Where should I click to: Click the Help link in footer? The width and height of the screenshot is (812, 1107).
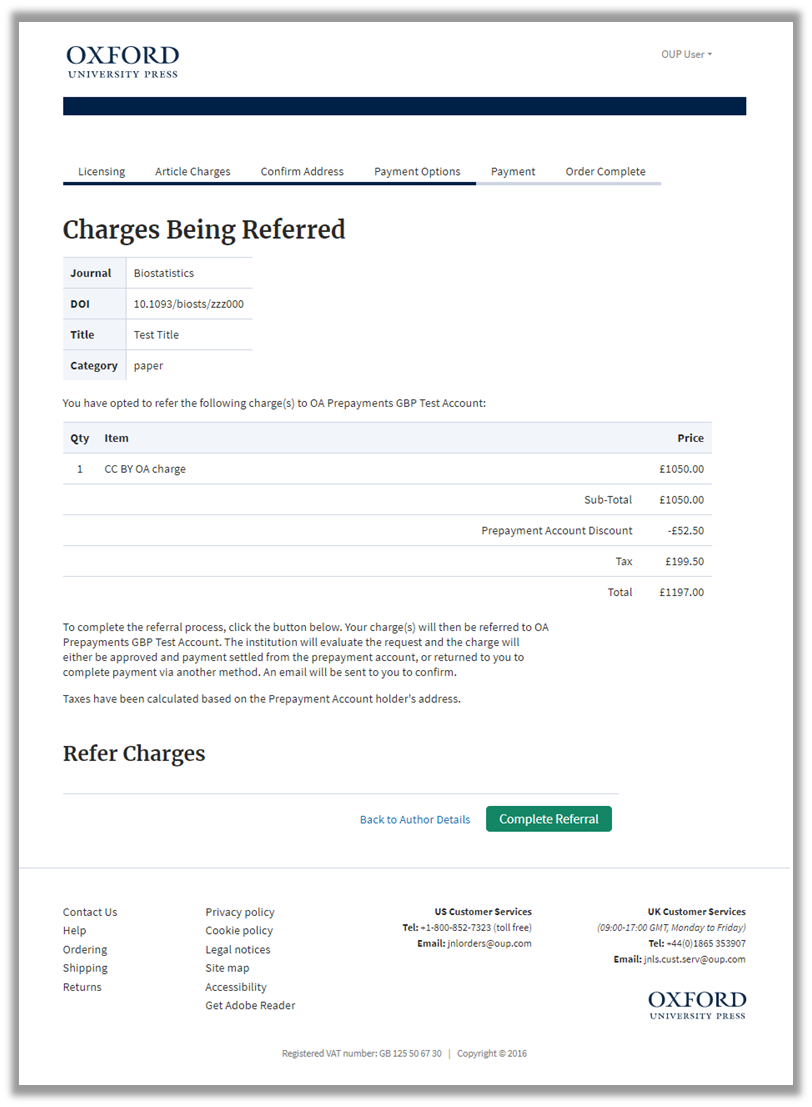(74, 931)
